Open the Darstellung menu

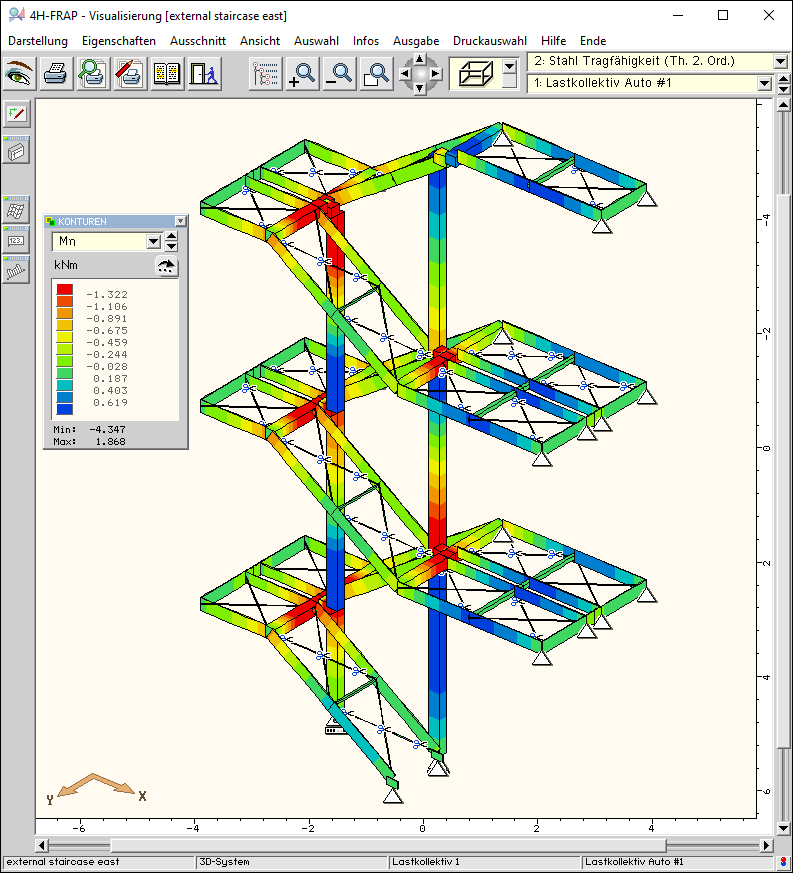tap(38, 41)
